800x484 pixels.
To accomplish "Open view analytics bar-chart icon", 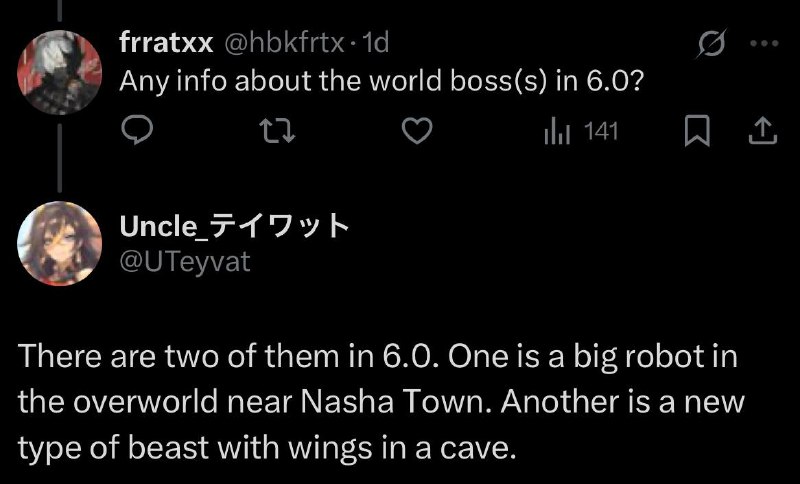I will point(557,132).
